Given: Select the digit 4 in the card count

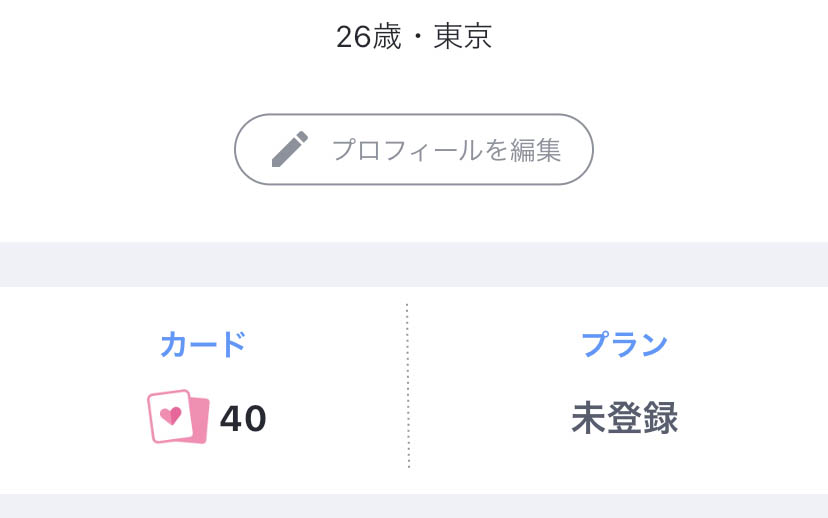Looking at the screenshot, I should point(231,419).
